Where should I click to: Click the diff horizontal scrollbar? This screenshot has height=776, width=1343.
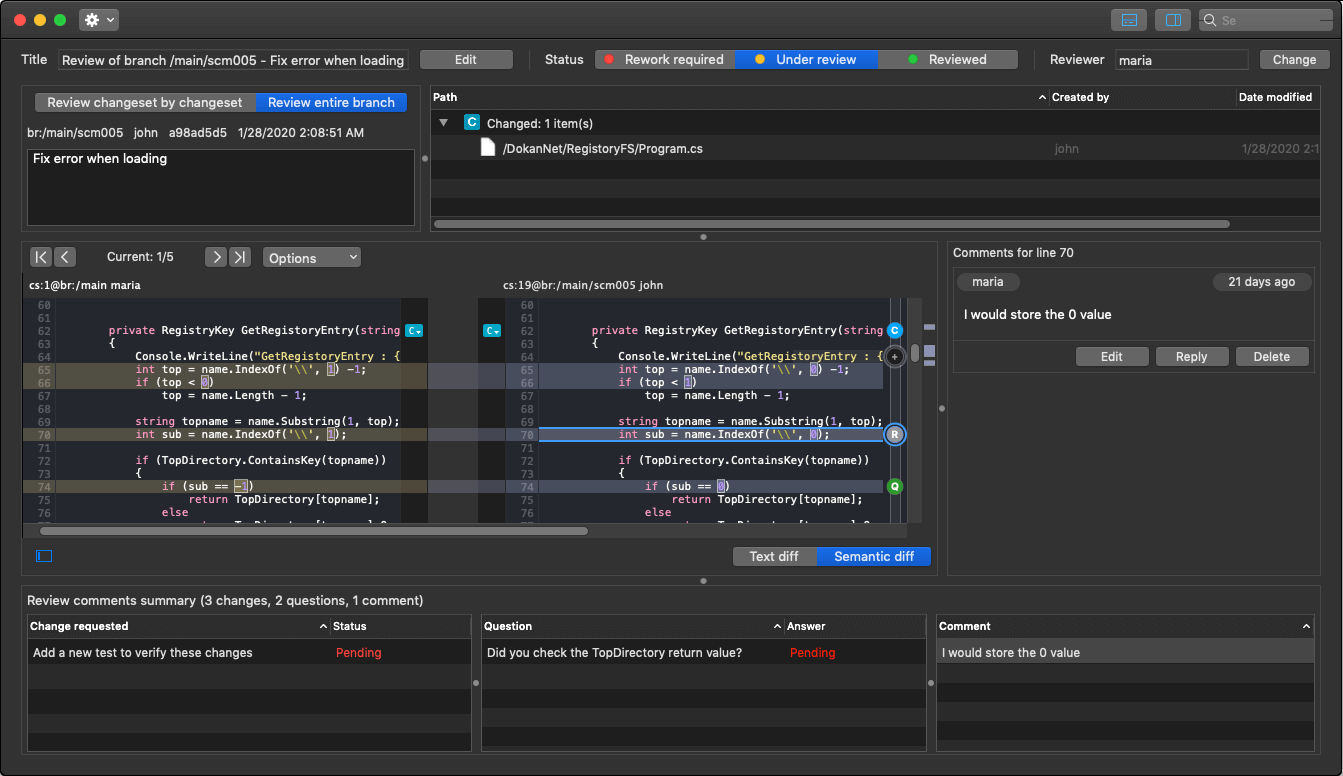tap(313, 531)
